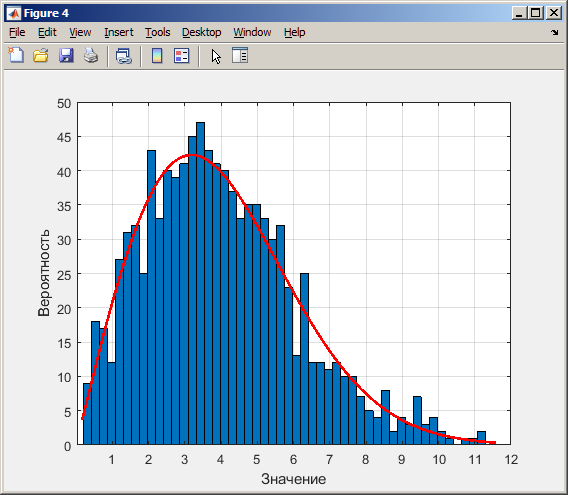568x495 pixels.
Task: Open the View menu
Action: (80, 32)
